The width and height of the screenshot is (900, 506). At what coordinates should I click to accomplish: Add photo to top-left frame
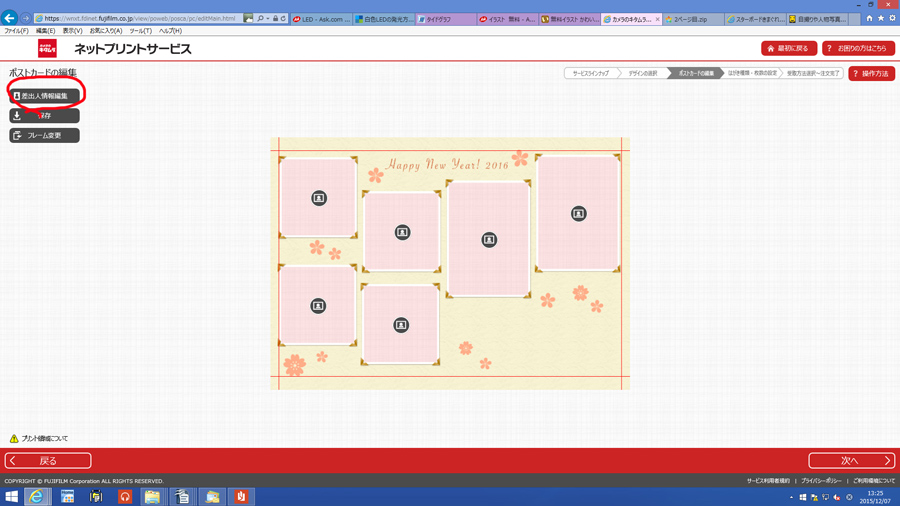pos(318,198)
